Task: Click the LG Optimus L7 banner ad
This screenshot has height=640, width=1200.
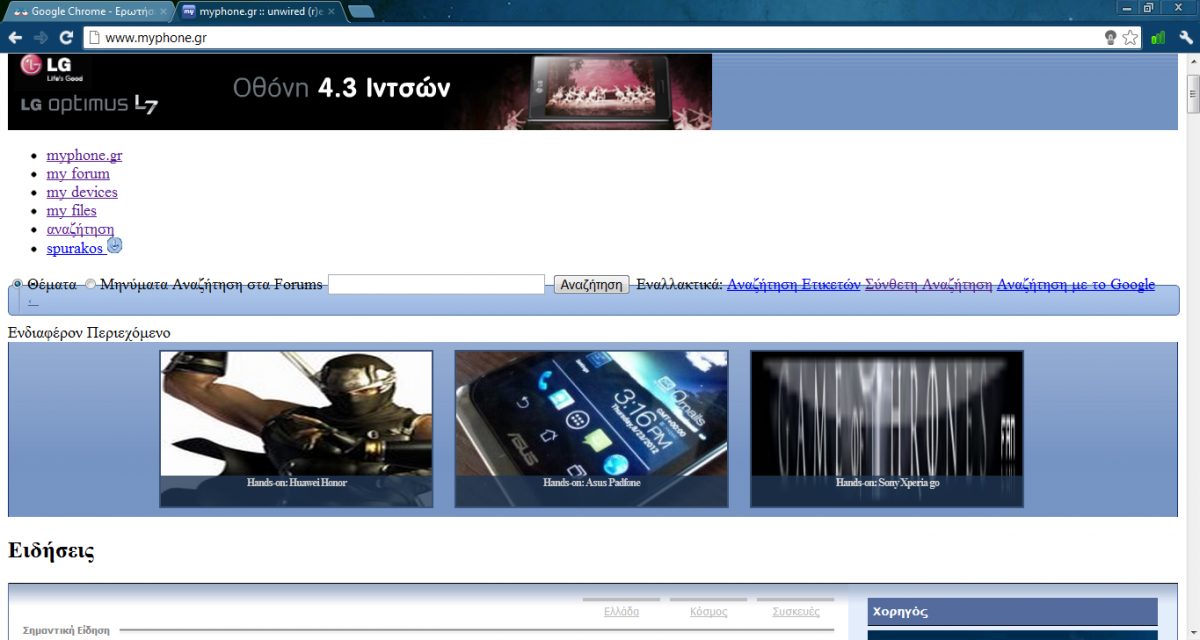Action: click(360, 92)
